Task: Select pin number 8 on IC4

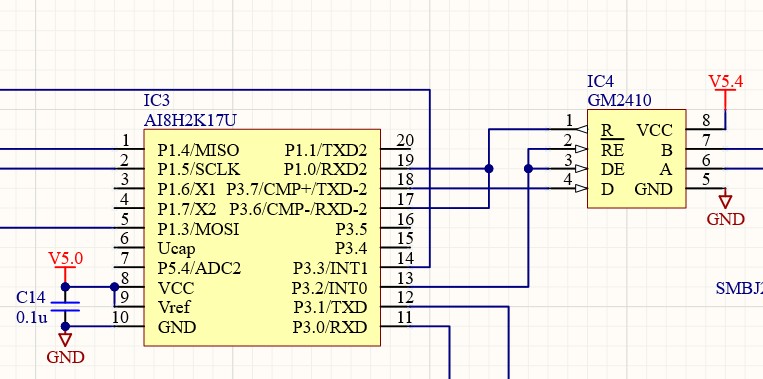Action: [707, 121]
